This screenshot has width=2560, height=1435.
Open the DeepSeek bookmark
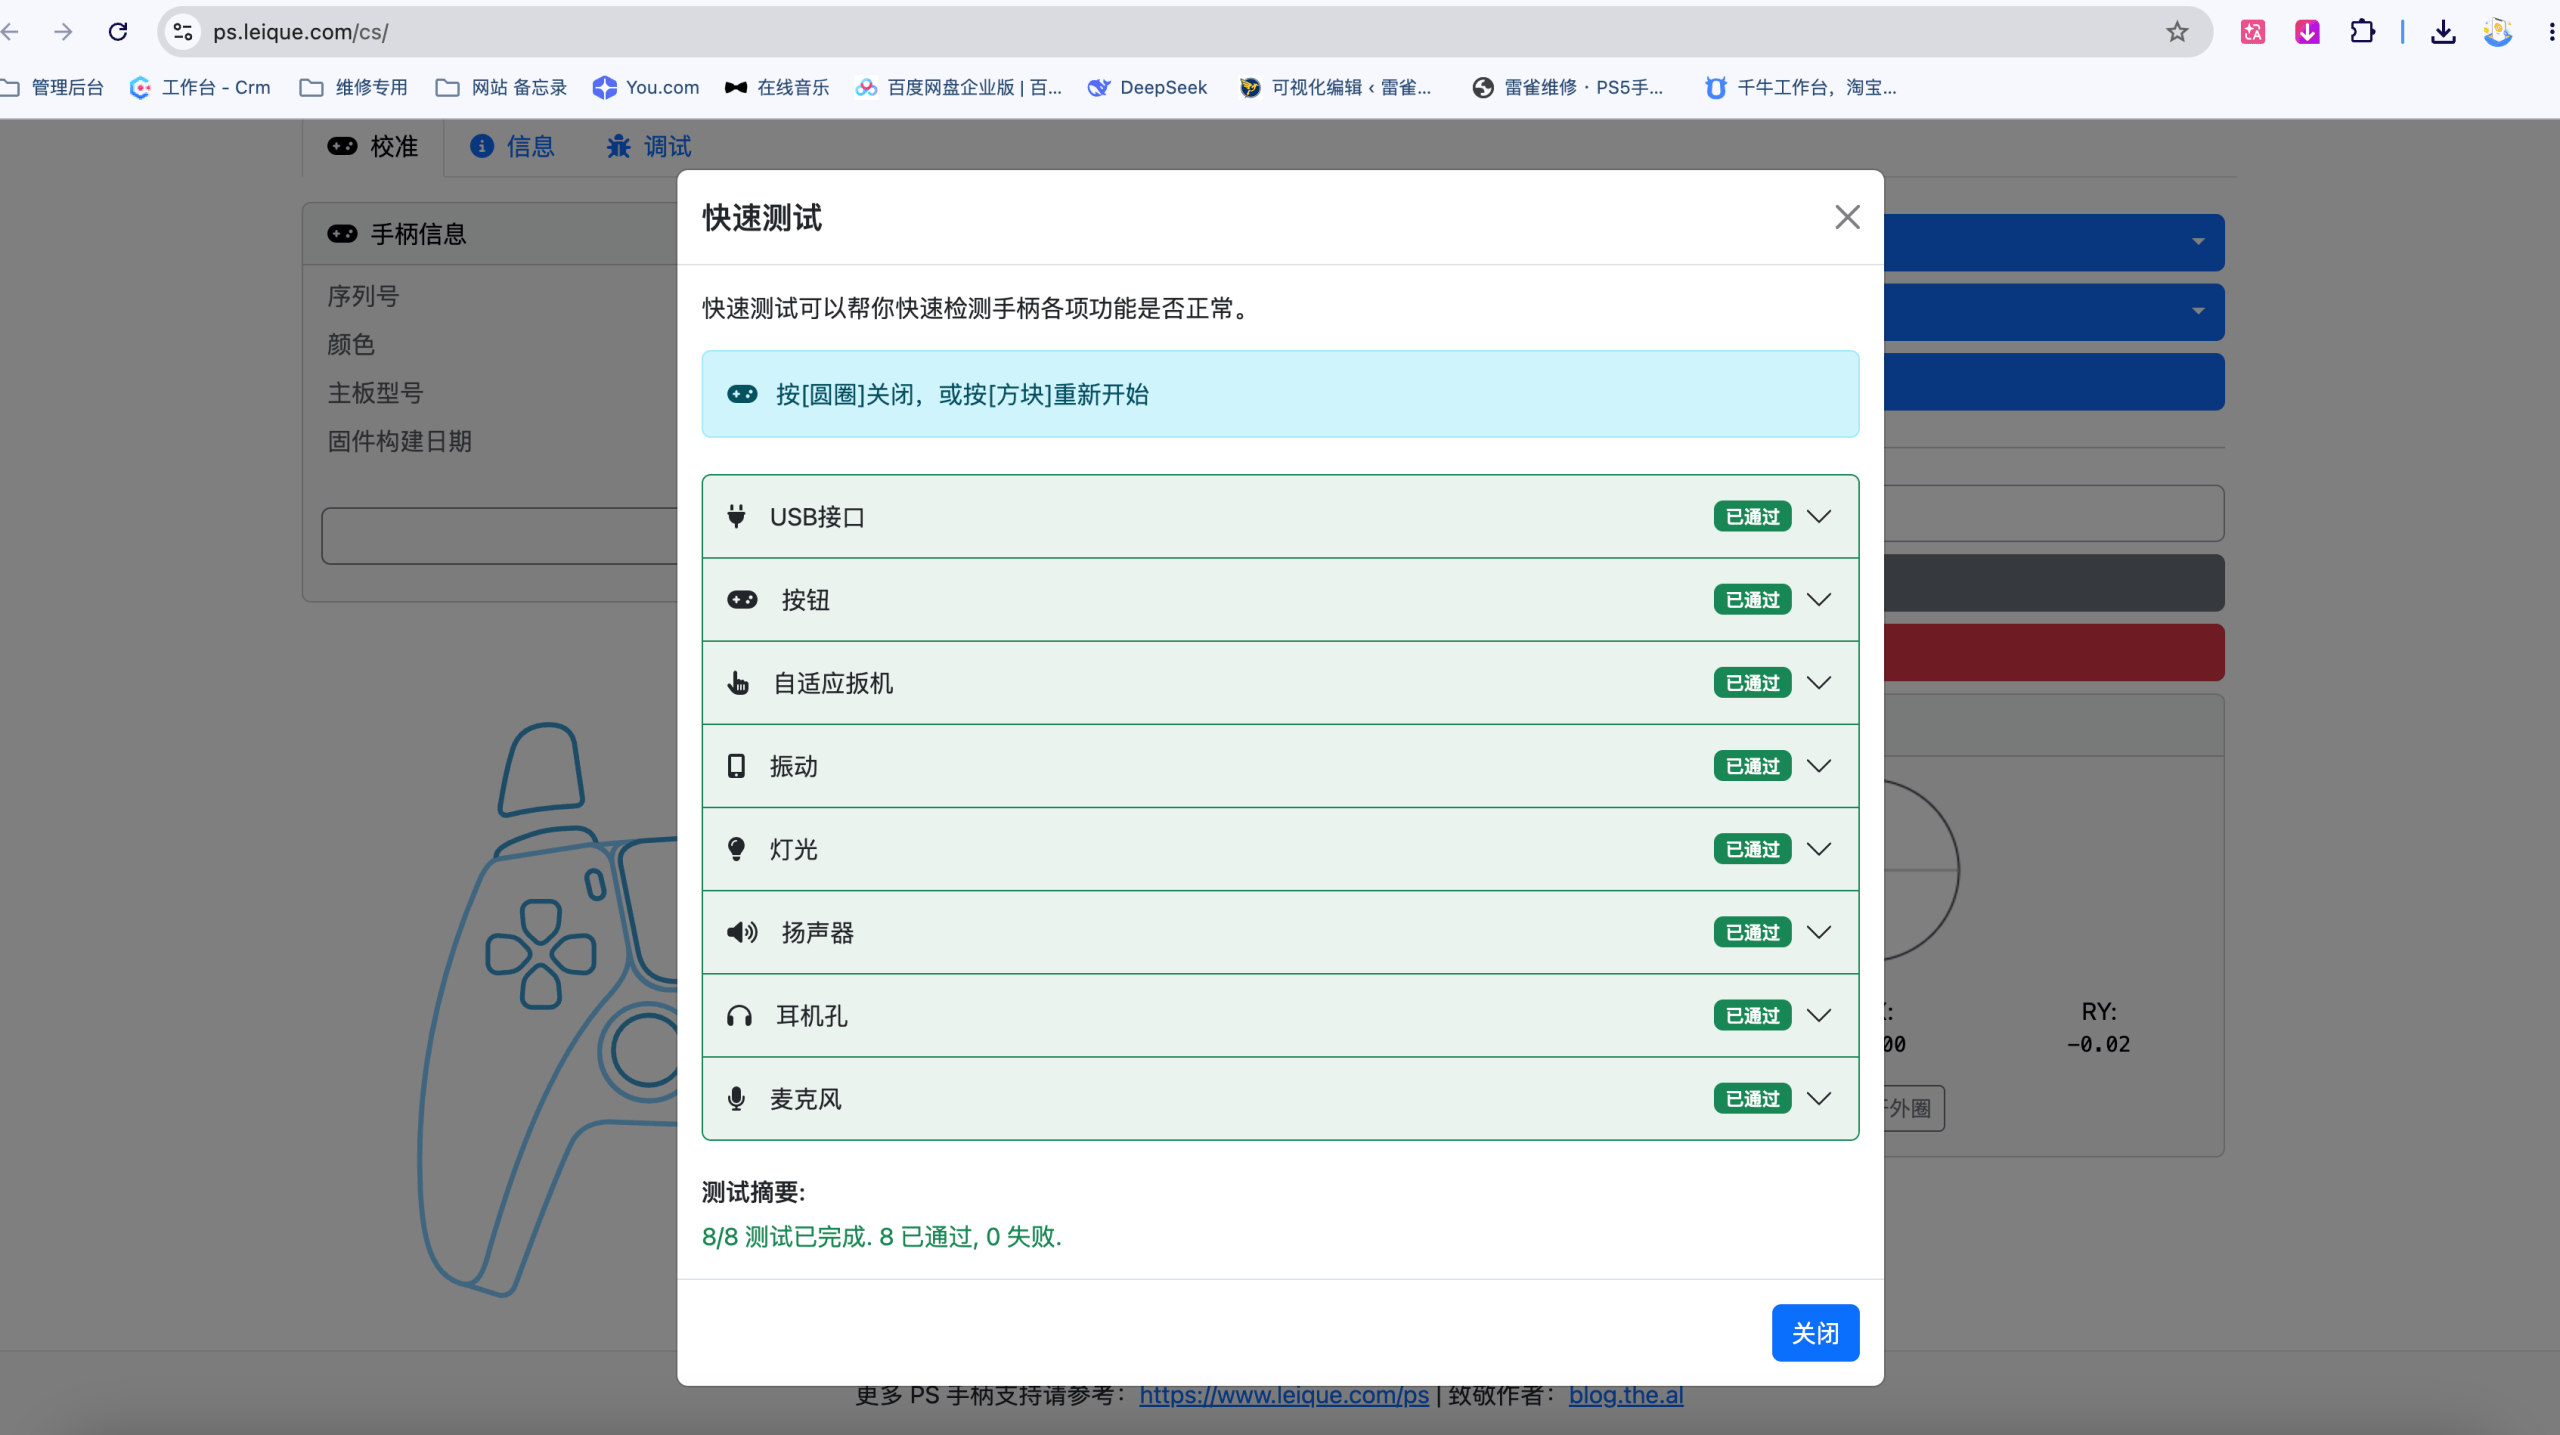point(1148,88)
